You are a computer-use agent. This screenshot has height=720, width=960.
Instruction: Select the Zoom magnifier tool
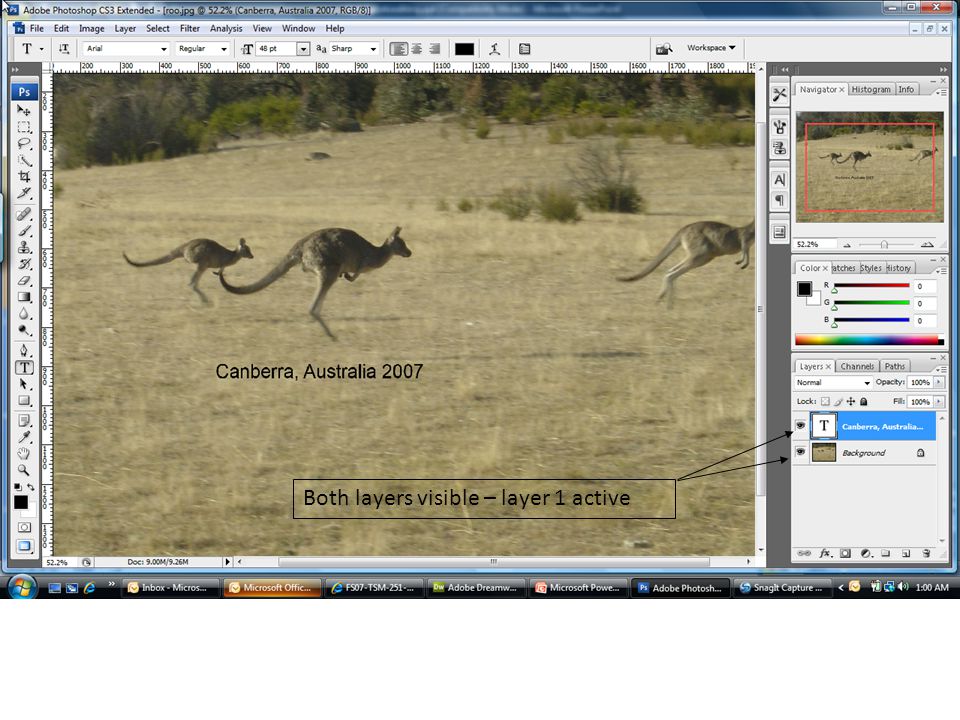coord(24,470)
